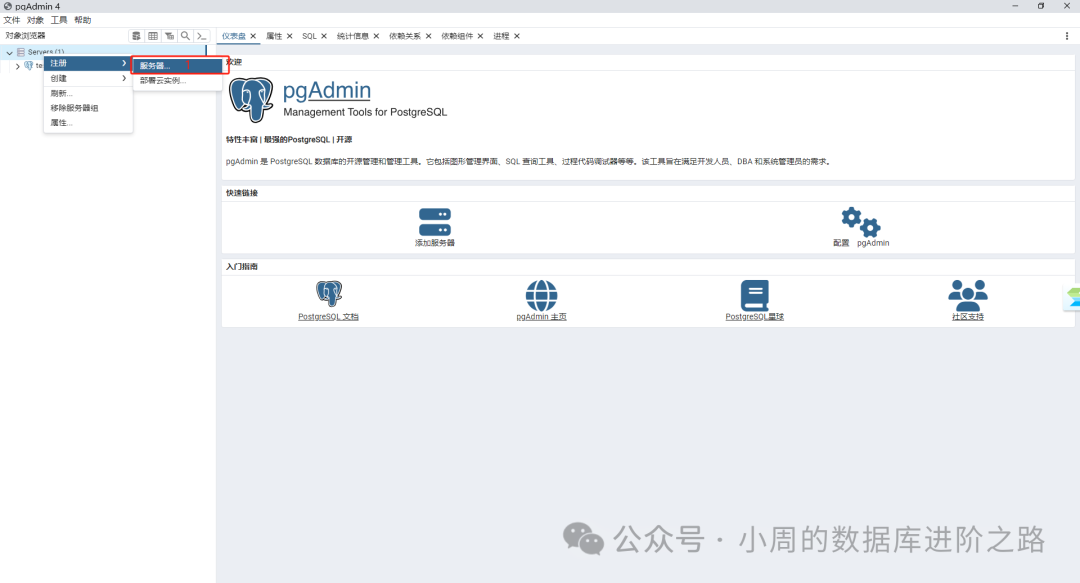Open the 工具 menu
This screenshot has width=1080, height=583.
pyautogui.click(x=61, y=18)
